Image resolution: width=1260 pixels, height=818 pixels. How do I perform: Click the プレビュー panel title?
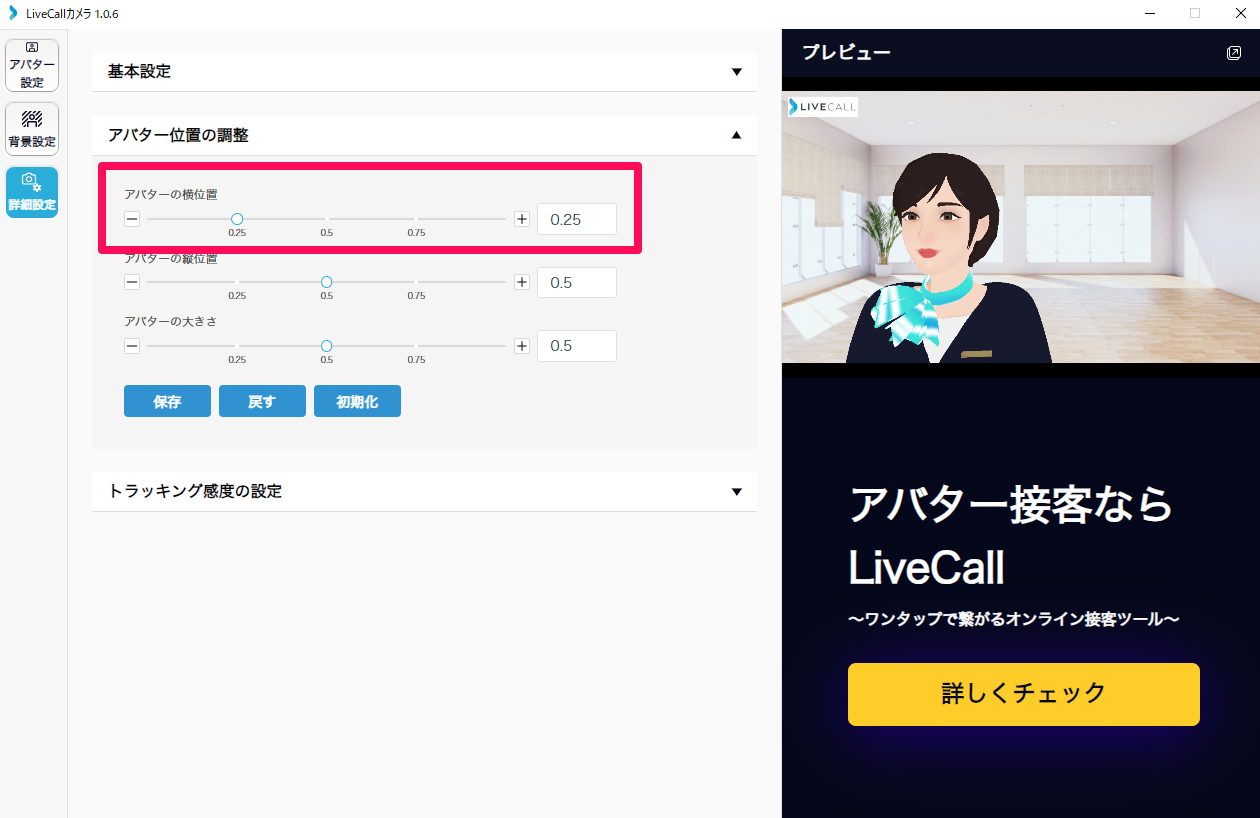(846, 53)
